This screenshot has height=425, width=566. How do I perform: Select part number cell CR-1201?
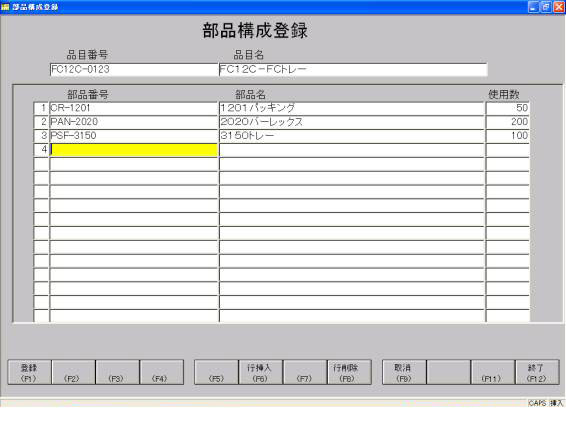(x=134, y=108)
